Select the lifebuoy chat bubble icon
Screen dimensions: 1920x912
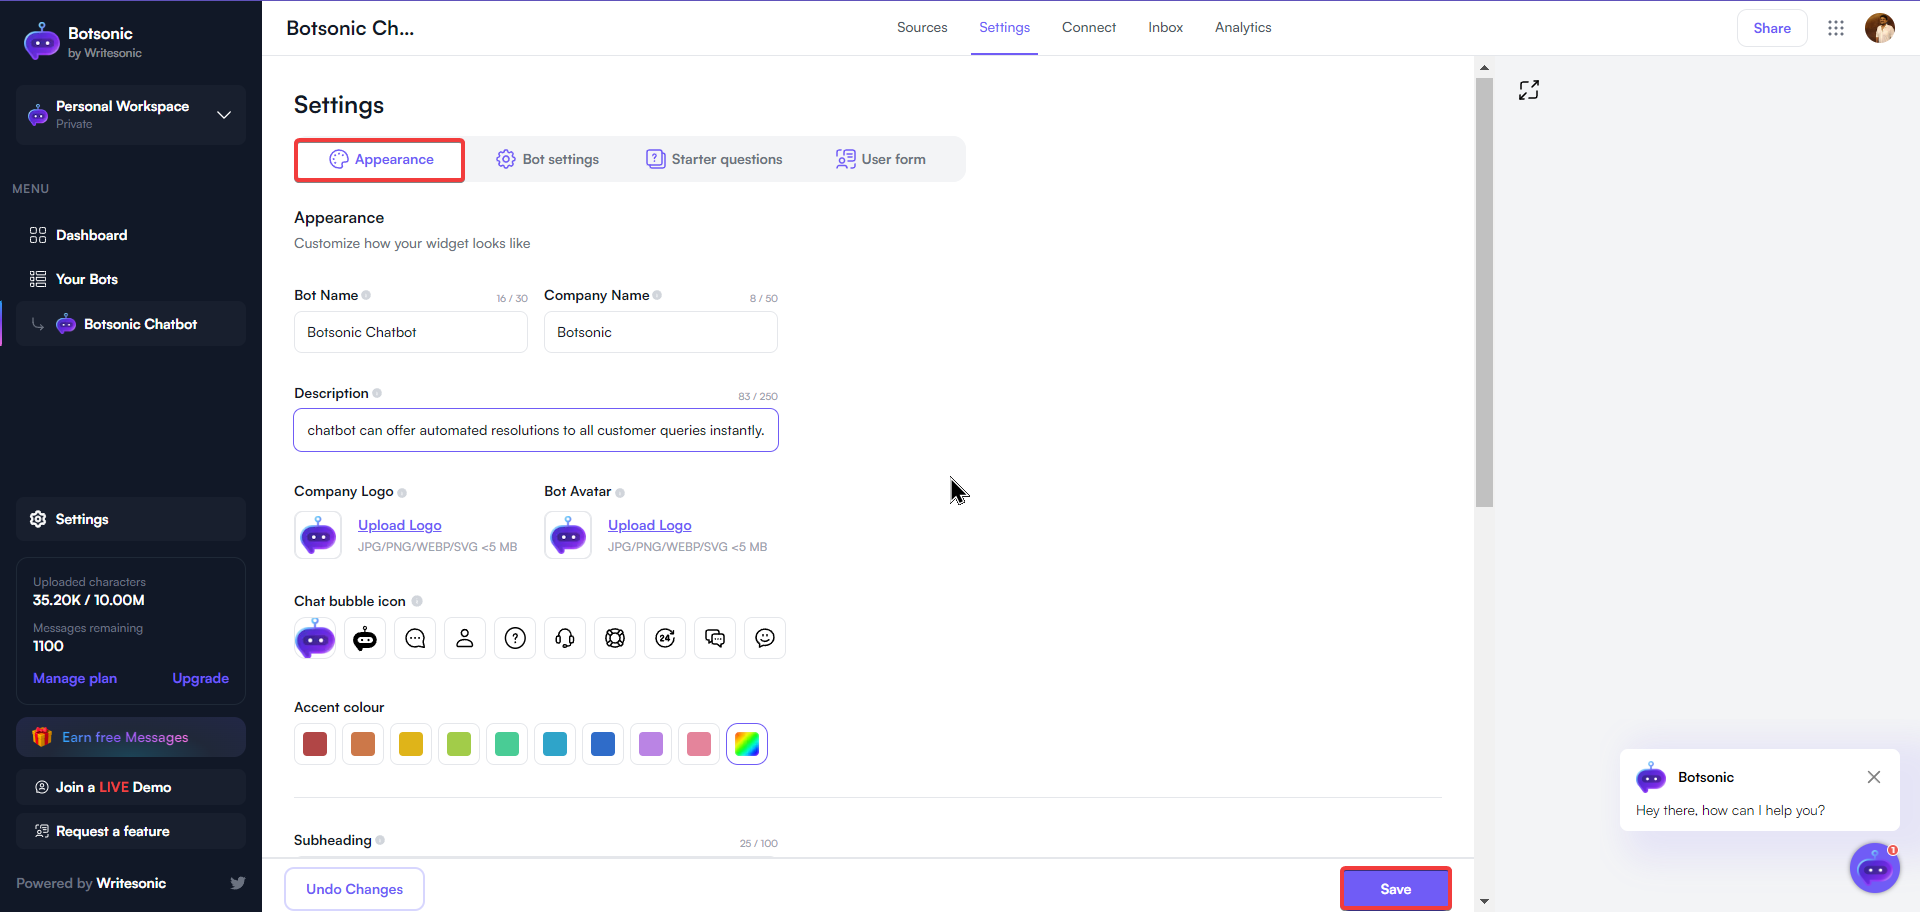(615, 638)
